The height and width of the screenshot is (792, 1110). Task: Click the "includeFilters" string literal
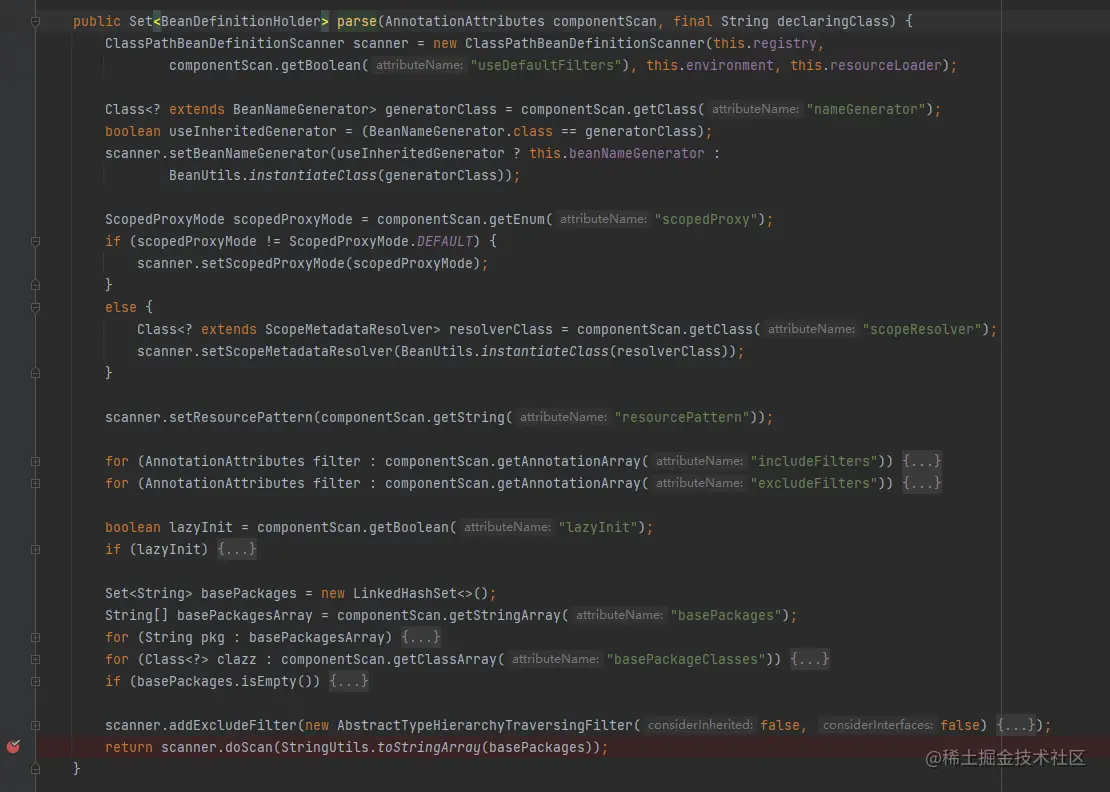(x=814, y=461)
